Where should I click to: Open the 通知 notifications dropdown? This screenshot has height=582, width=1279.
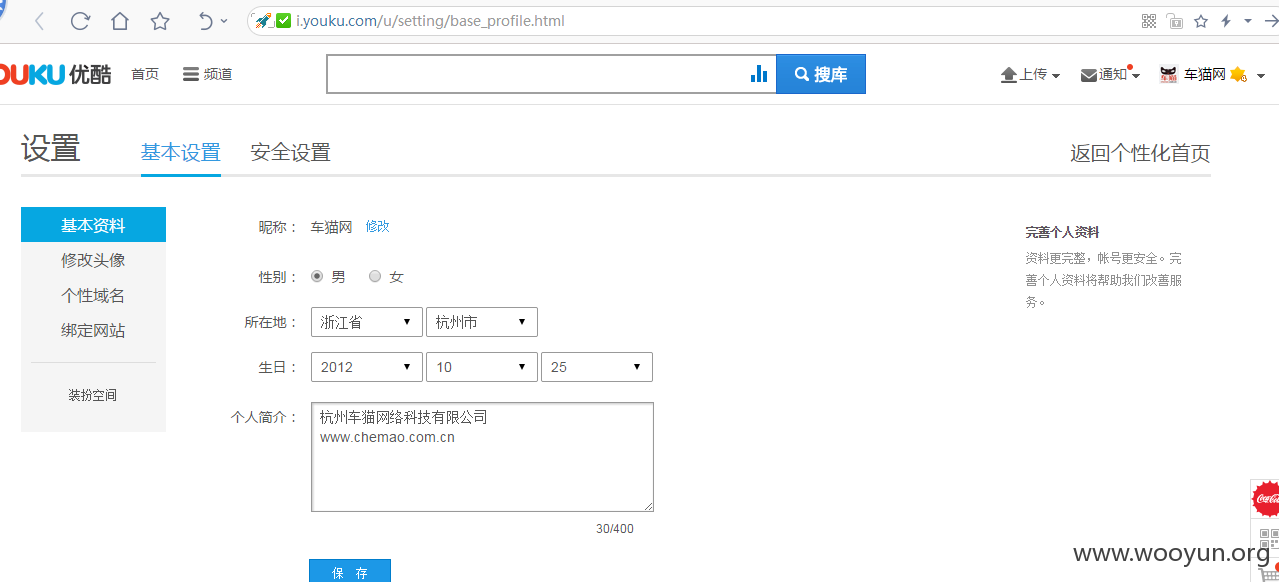tap(1110, 75)
